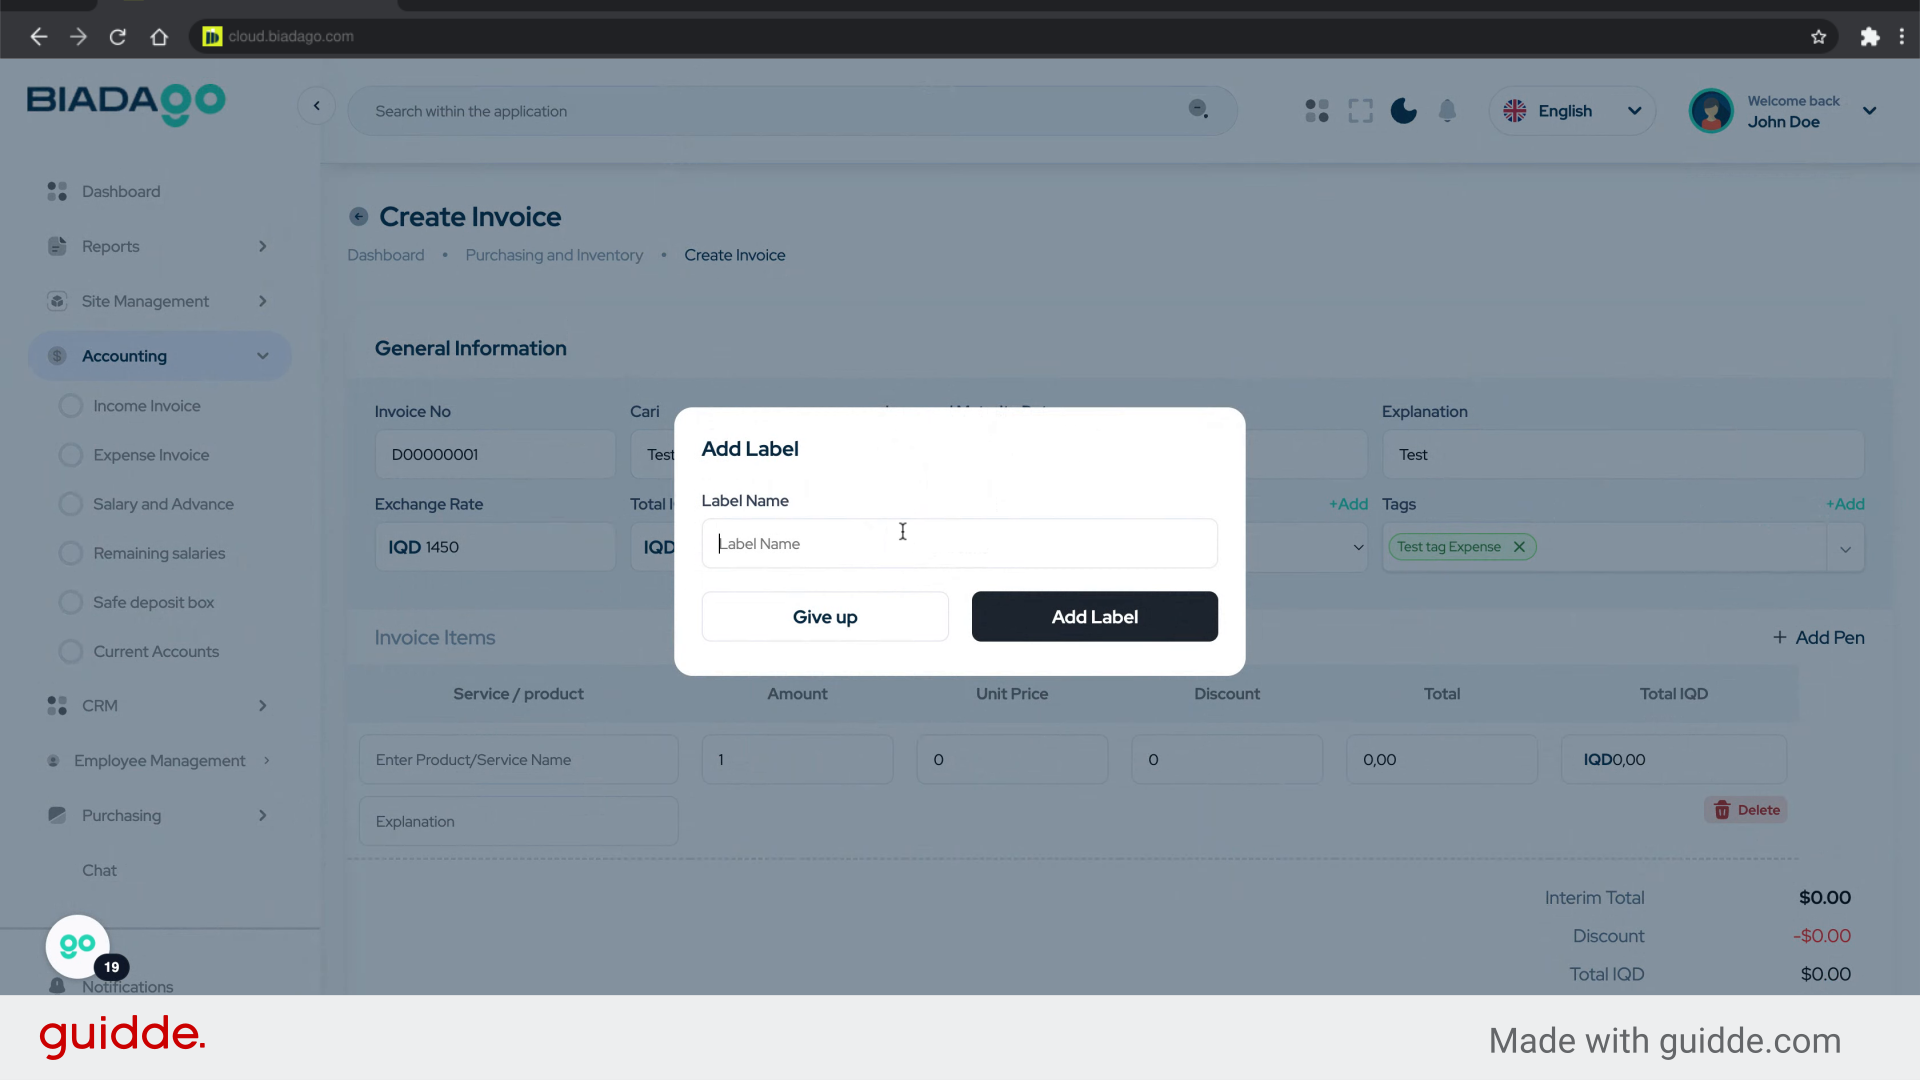Toggle dark mode moon icon
1920x1080 pixels.
pyautogui.click(x=1403, y=111)
